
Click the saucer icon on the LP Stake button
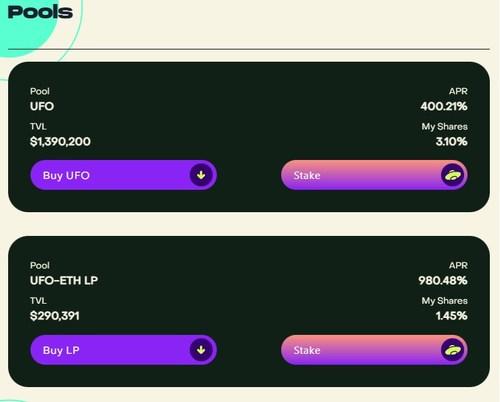click(452, 350)
